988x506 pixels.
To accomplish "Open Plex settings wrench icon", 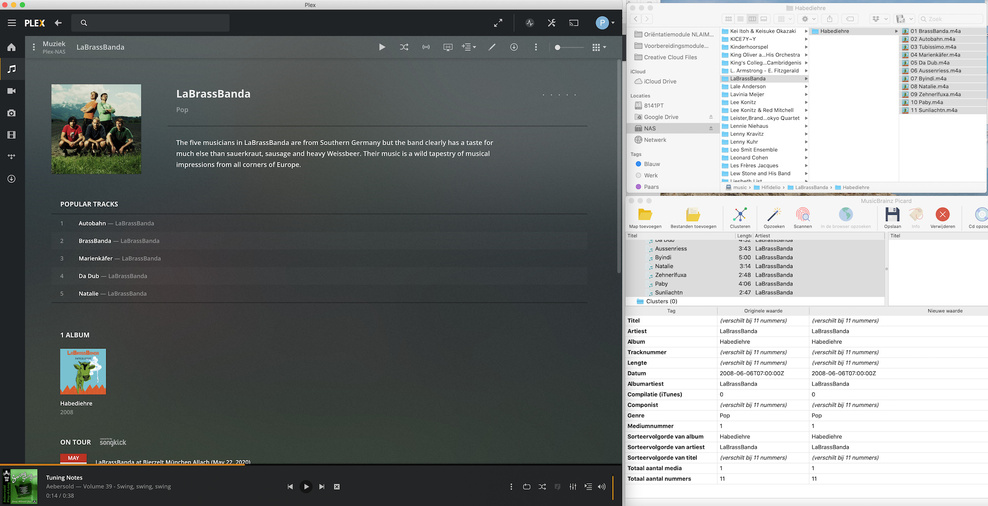I will coord(551,23).
